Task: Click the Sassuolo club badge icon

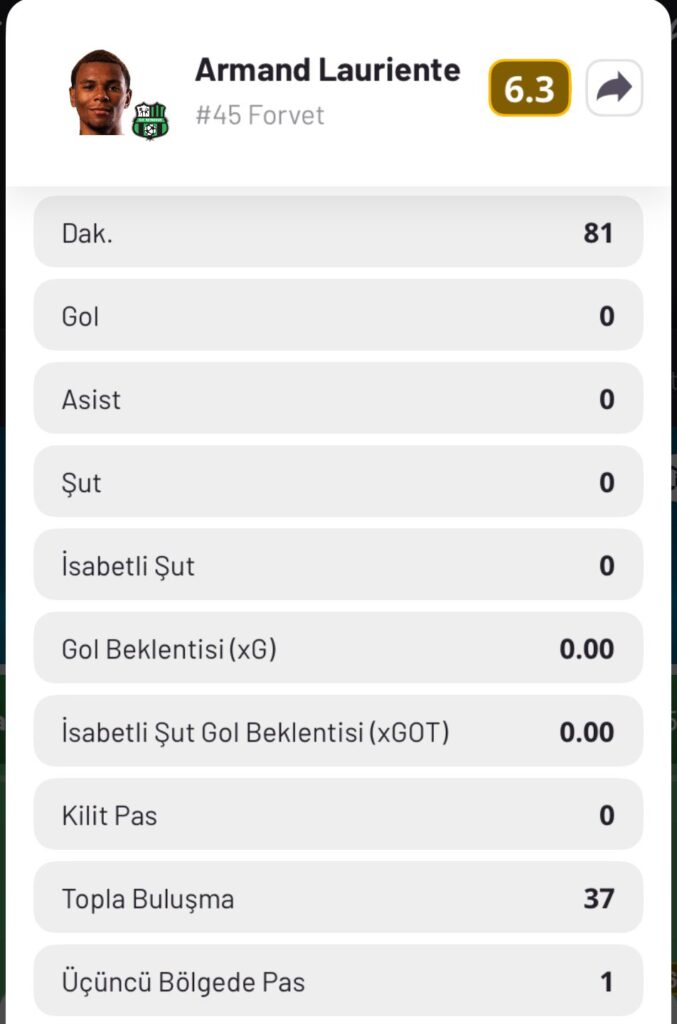Action: [150, 120]
